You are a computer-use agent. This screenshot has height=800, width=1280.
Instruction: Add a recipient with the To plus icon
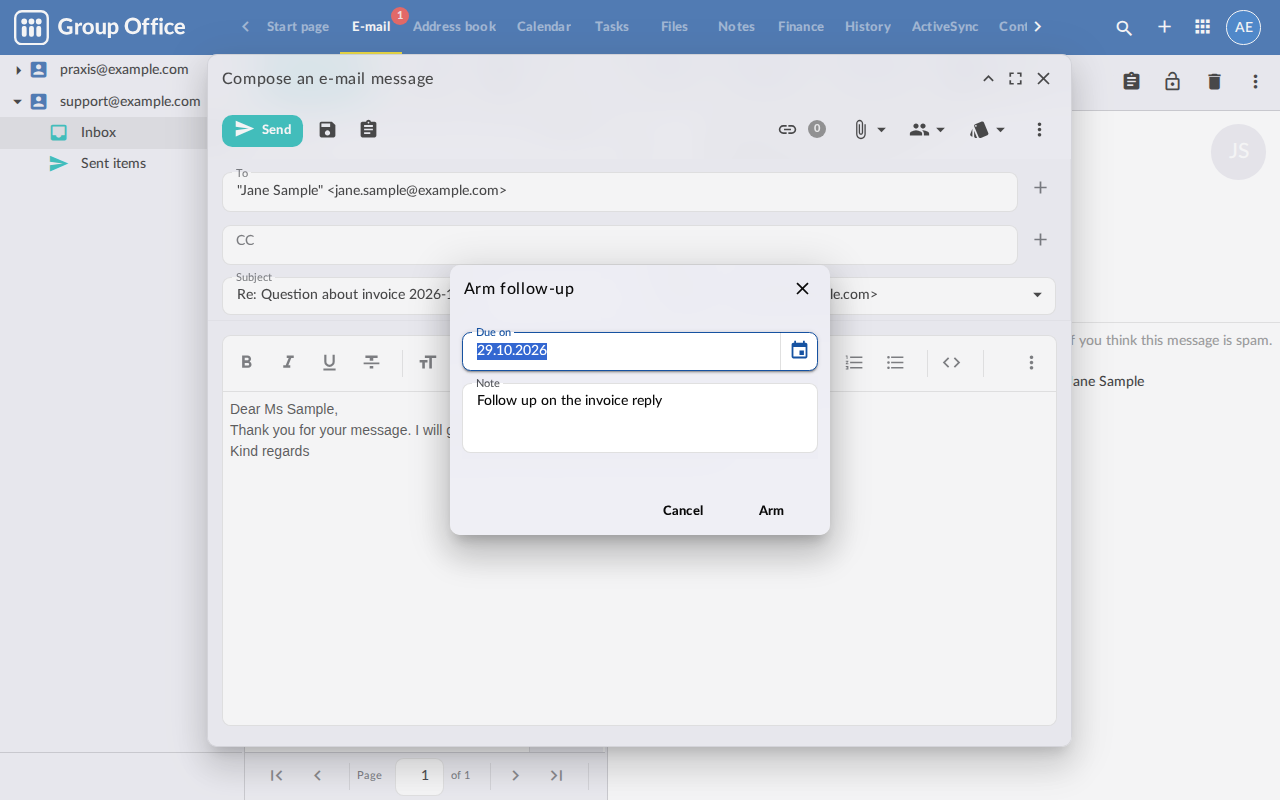[x=1040, y=188]
